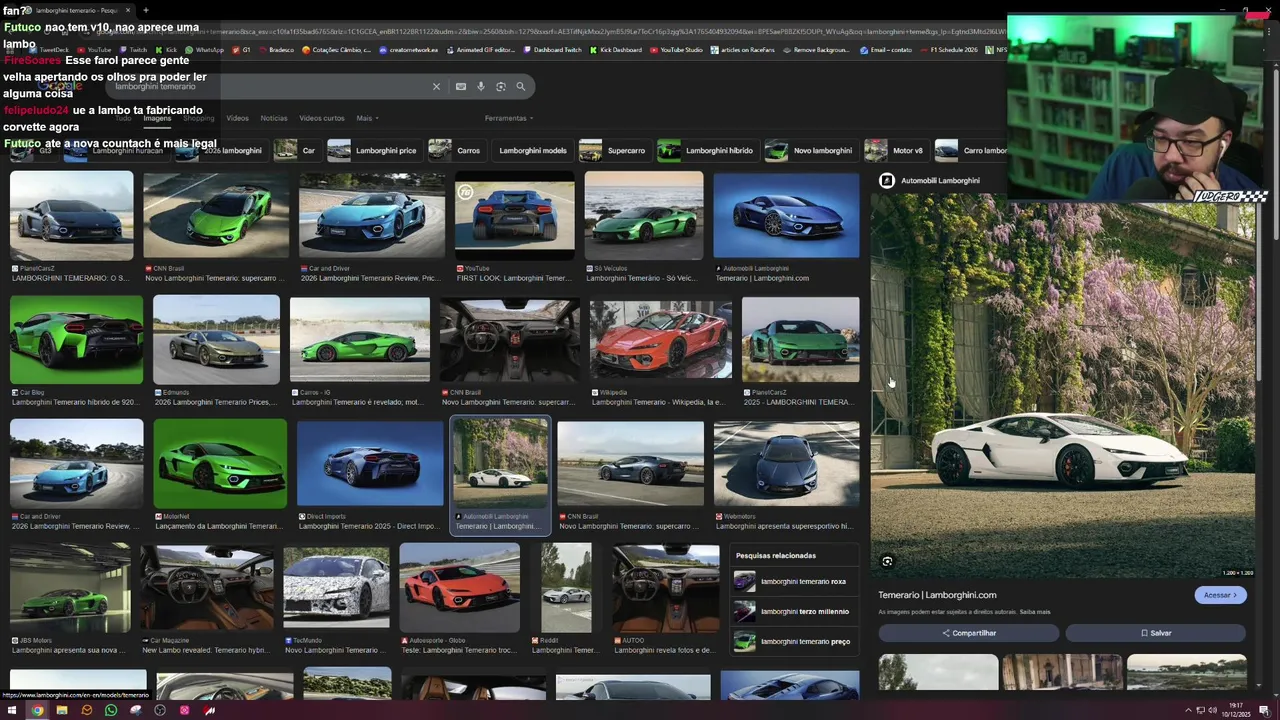
Task: Open the YouTube Studio bookmark
Action: click(x=676, y=50)
